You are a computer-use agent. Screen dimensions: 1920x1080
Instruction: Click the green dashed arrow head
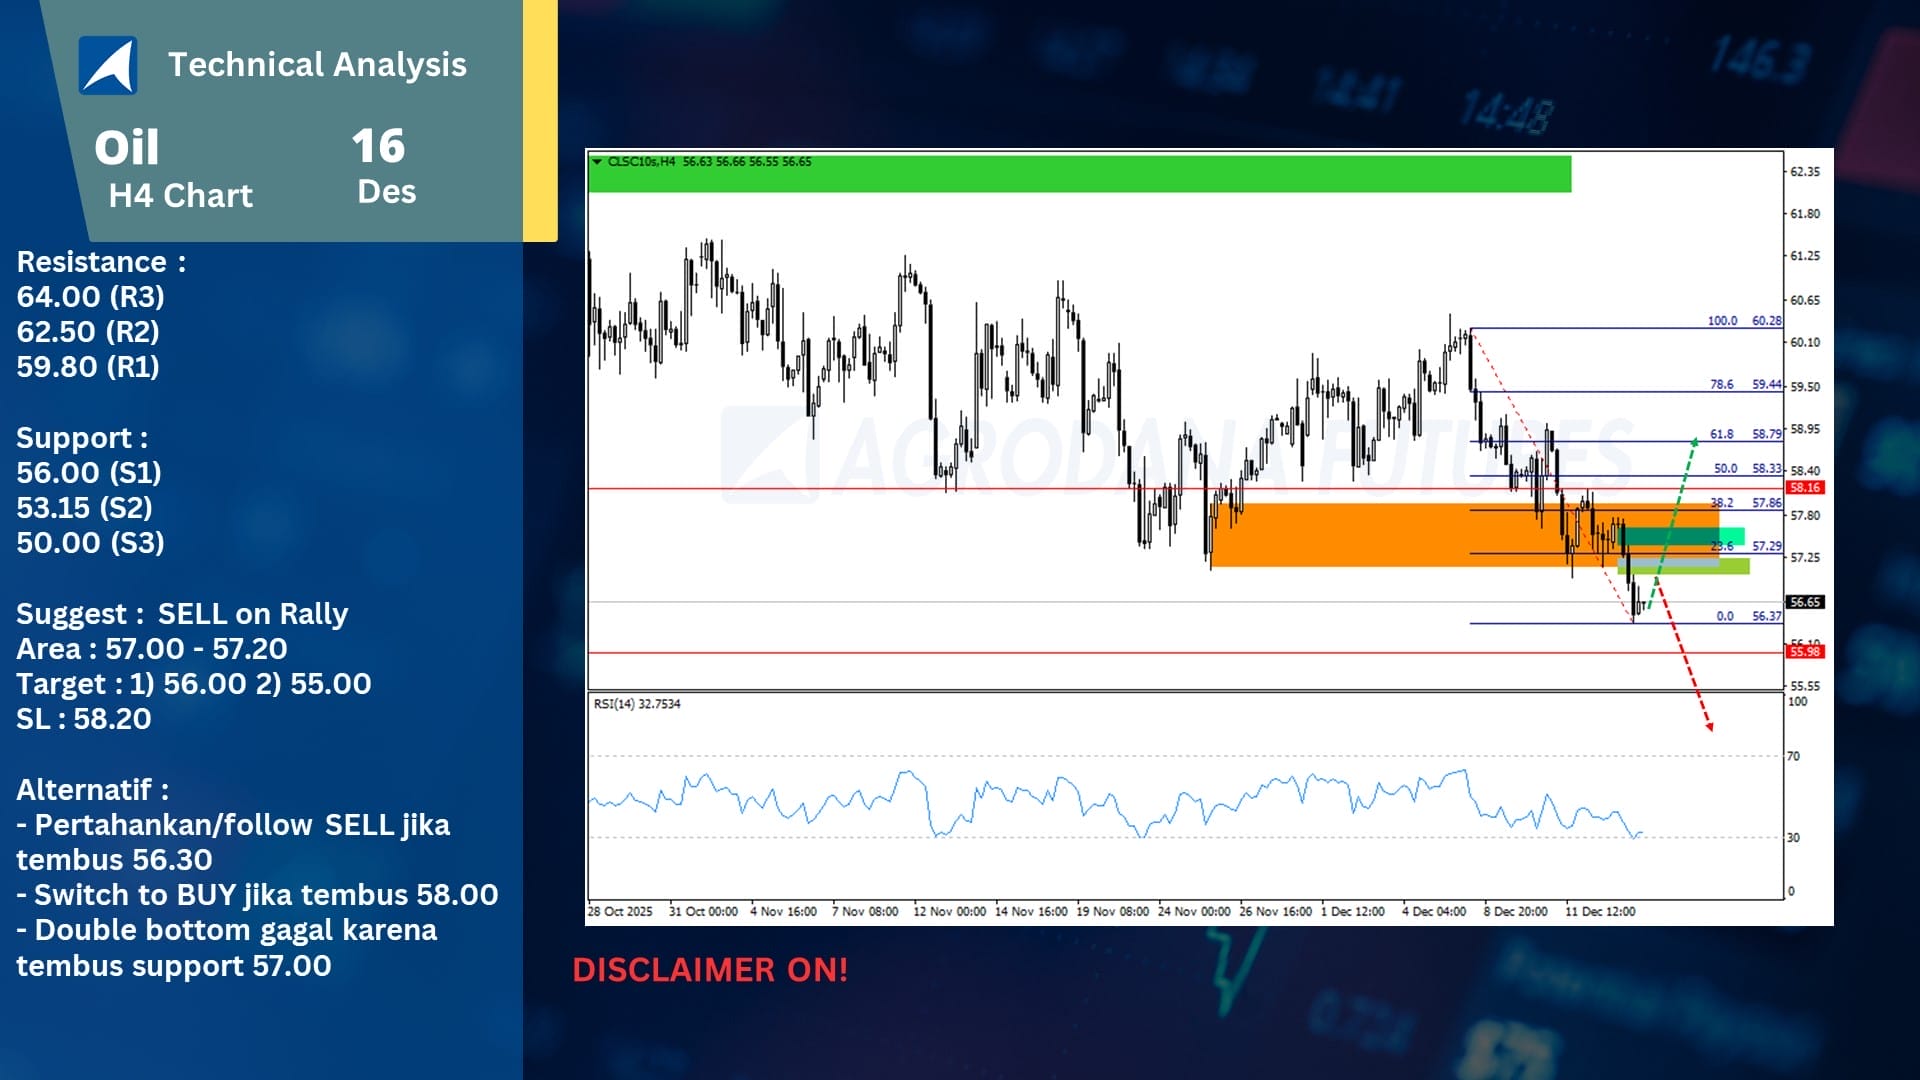[x=1694, y=441]
